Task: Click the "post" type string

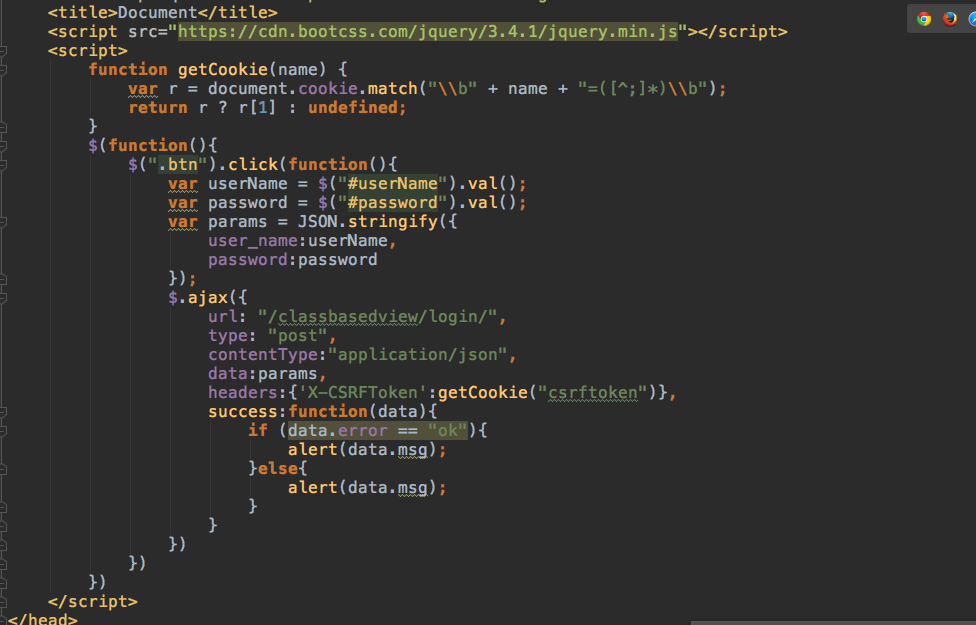Action: (x=298, y=336)
